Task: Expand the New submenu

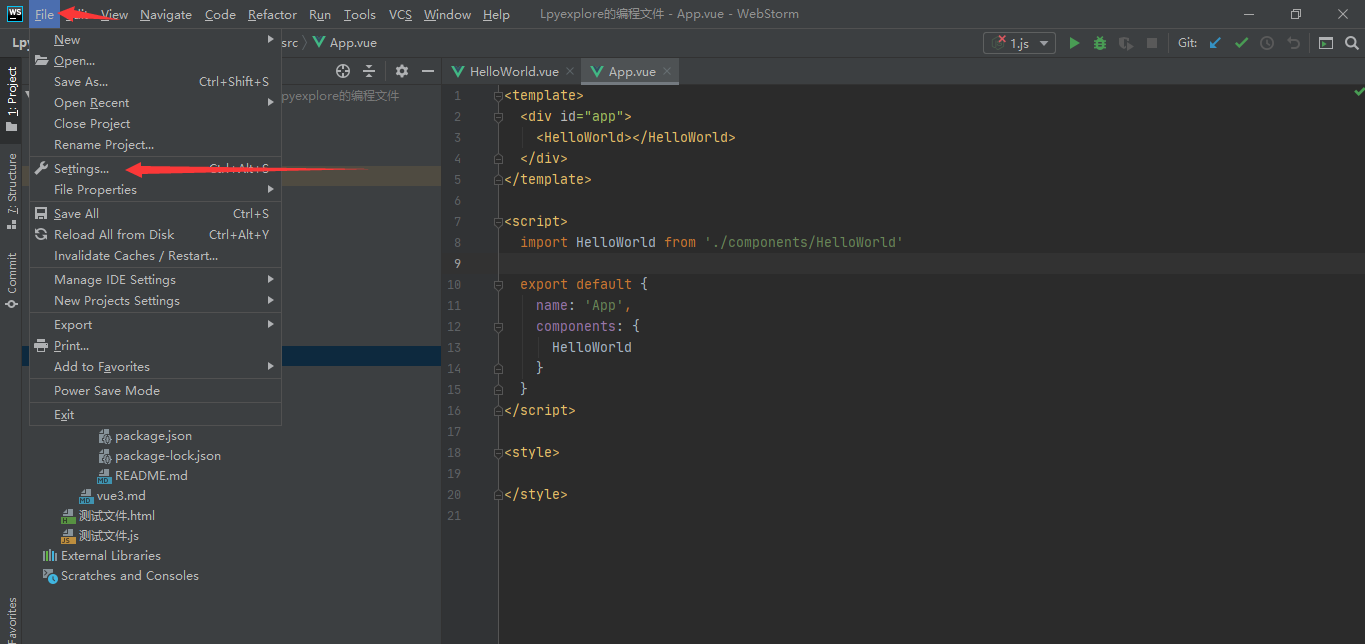Action: pyautogui.click(x=155, y=40)
